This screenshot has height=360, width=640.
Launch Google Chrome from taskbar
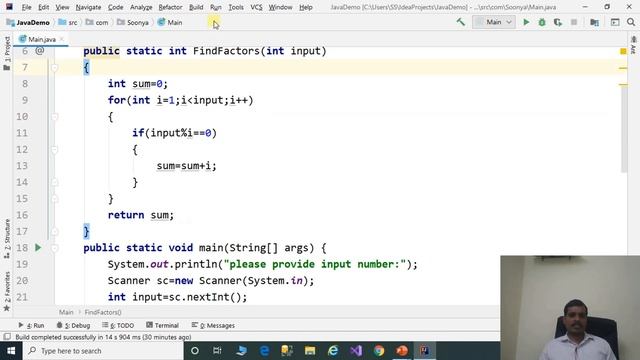tap(379, 351)
